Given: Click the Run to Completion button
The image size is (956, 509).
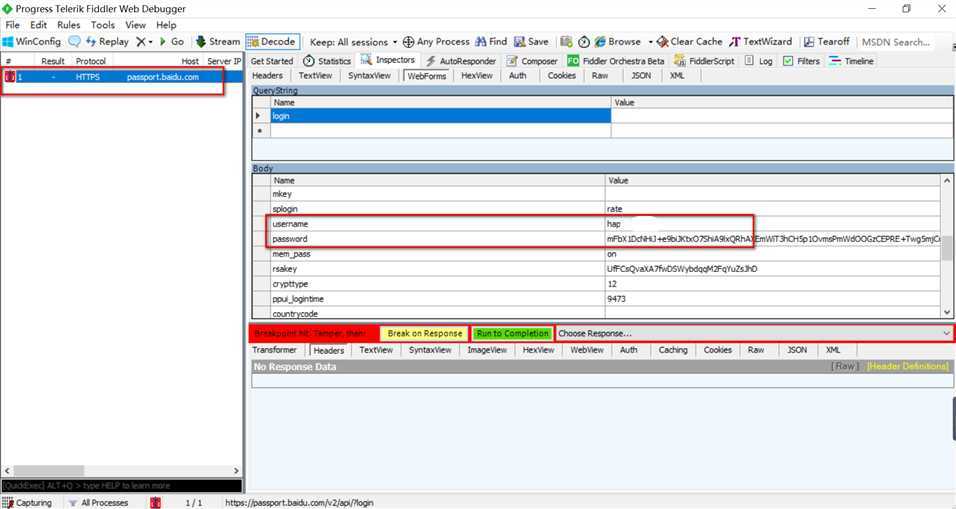Looking at the screenshot, I should coord(512,333).
